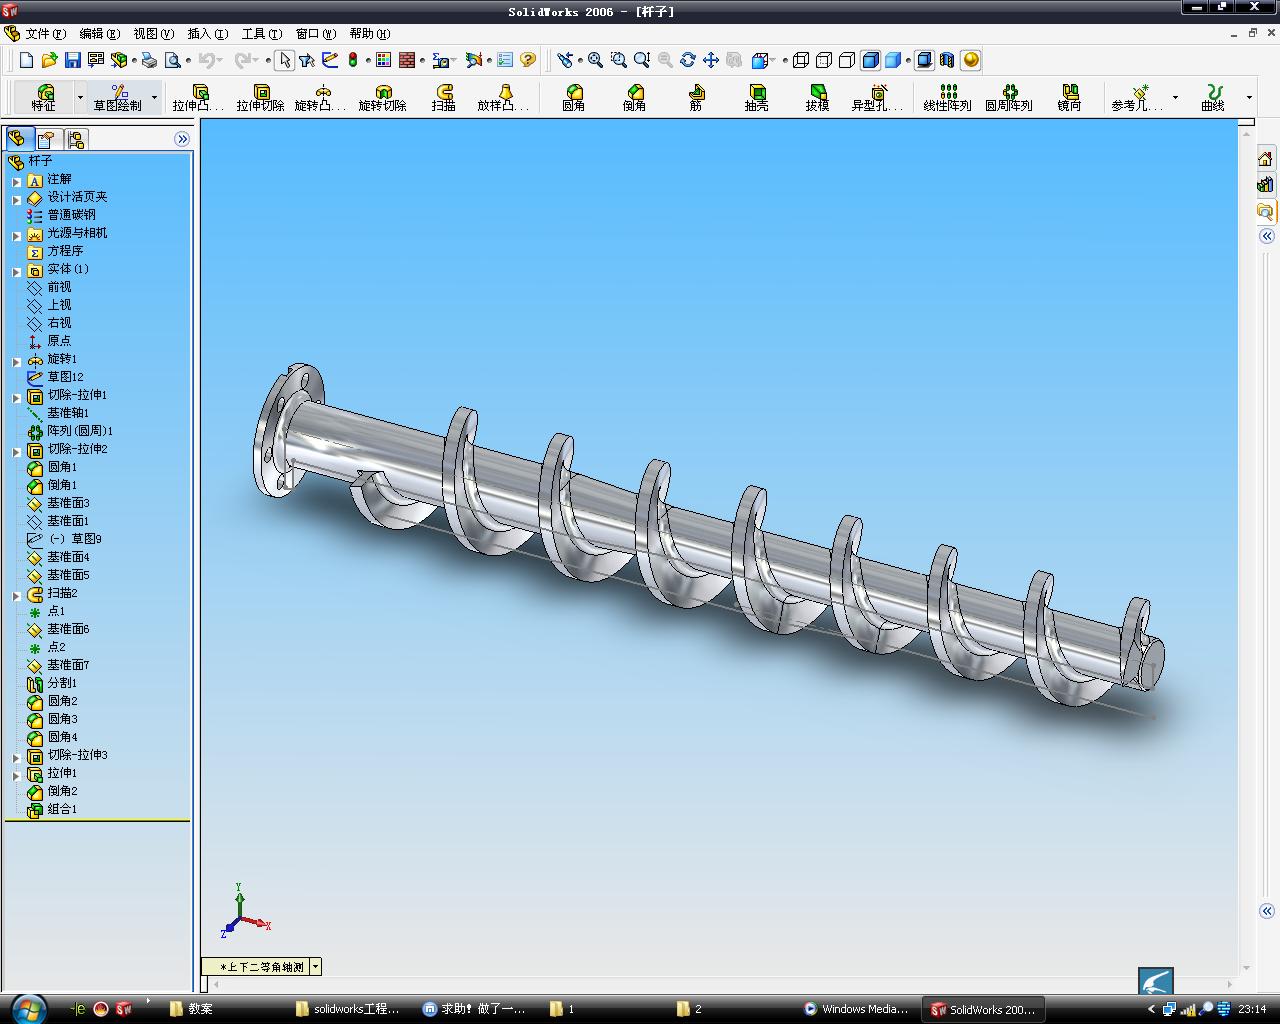Image resolution: width=1280 pixels, height=1024 pixels.
Task: Open the 插入(I) menu
Action: (207, 34)
